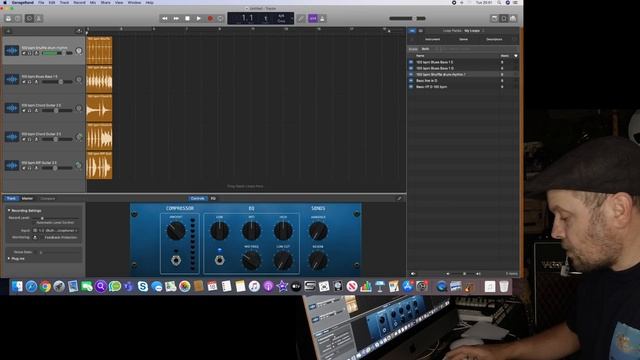The width and height of the screenshot is (640, 360).
Task: Adjust loop preview volume slider
Action: tap(464, 273)
